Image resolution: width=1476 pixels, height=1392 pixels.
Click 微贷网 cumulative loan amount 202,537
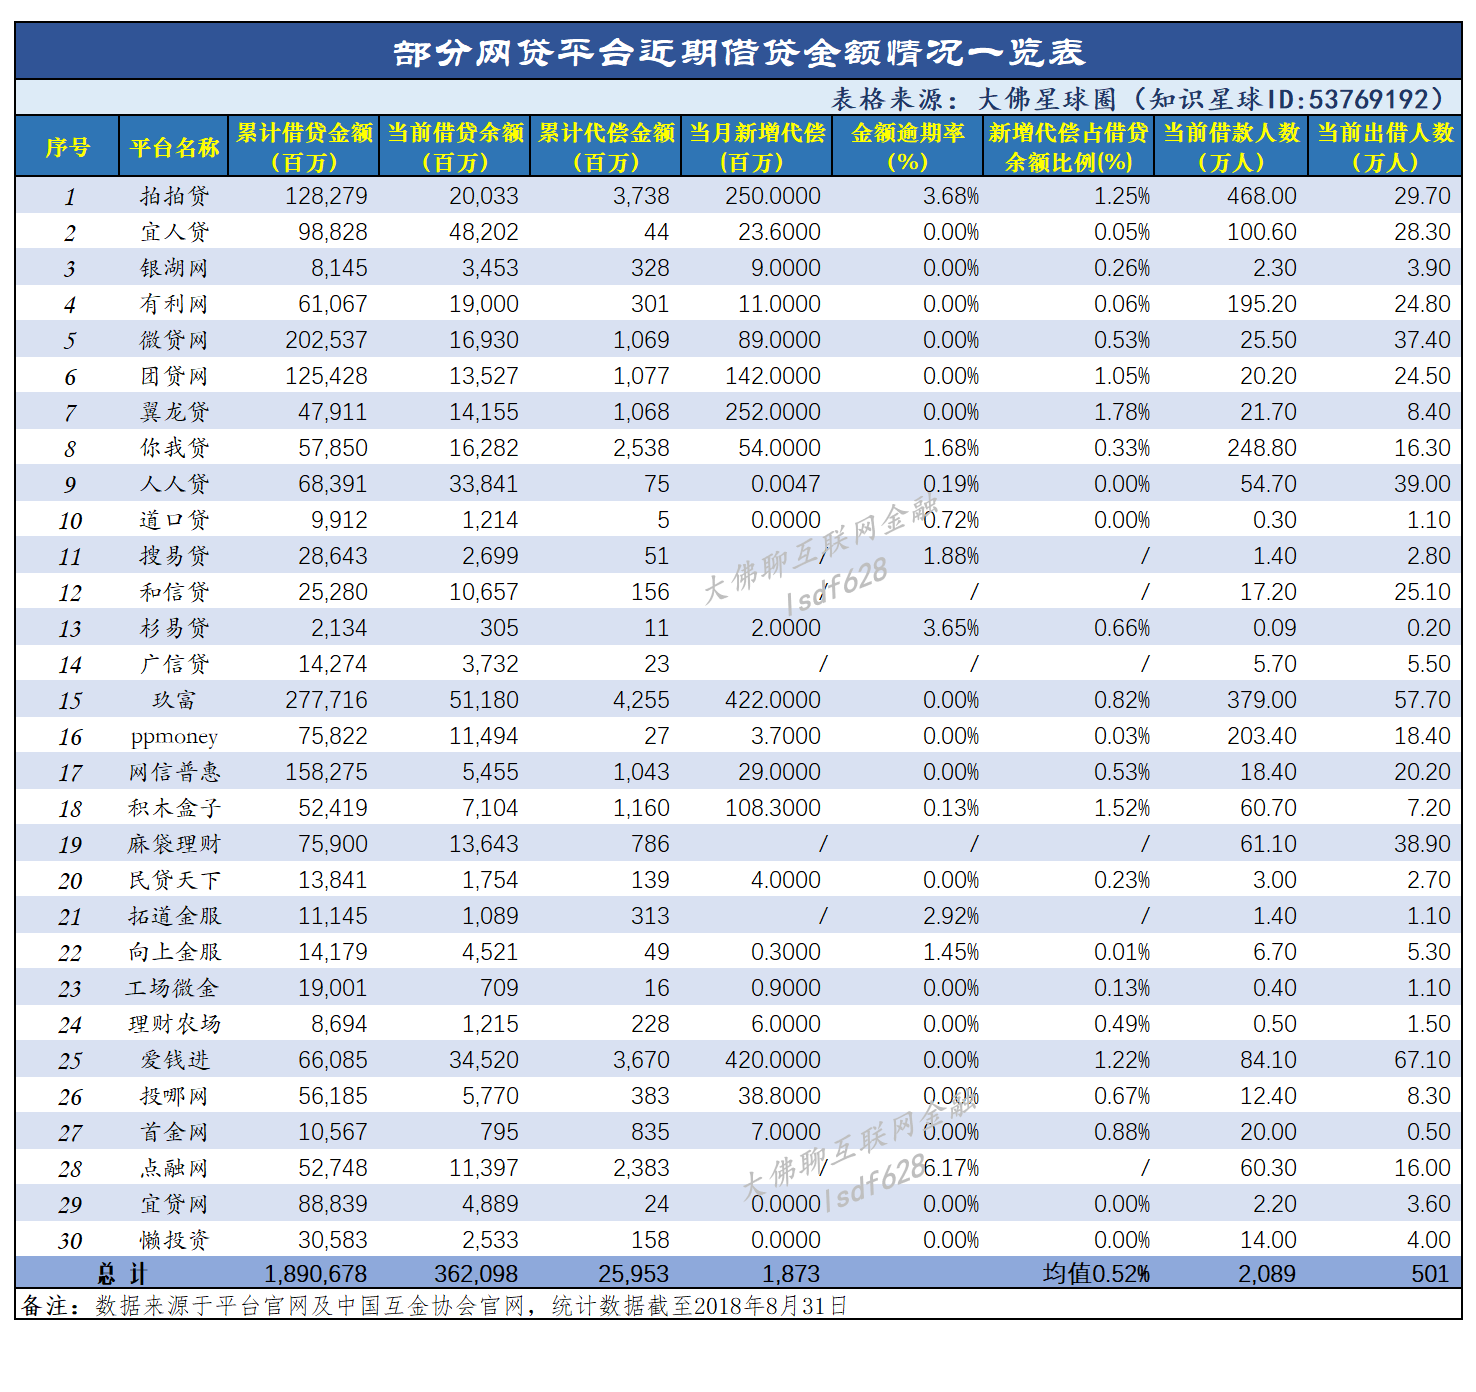click(x=326, y=340)
